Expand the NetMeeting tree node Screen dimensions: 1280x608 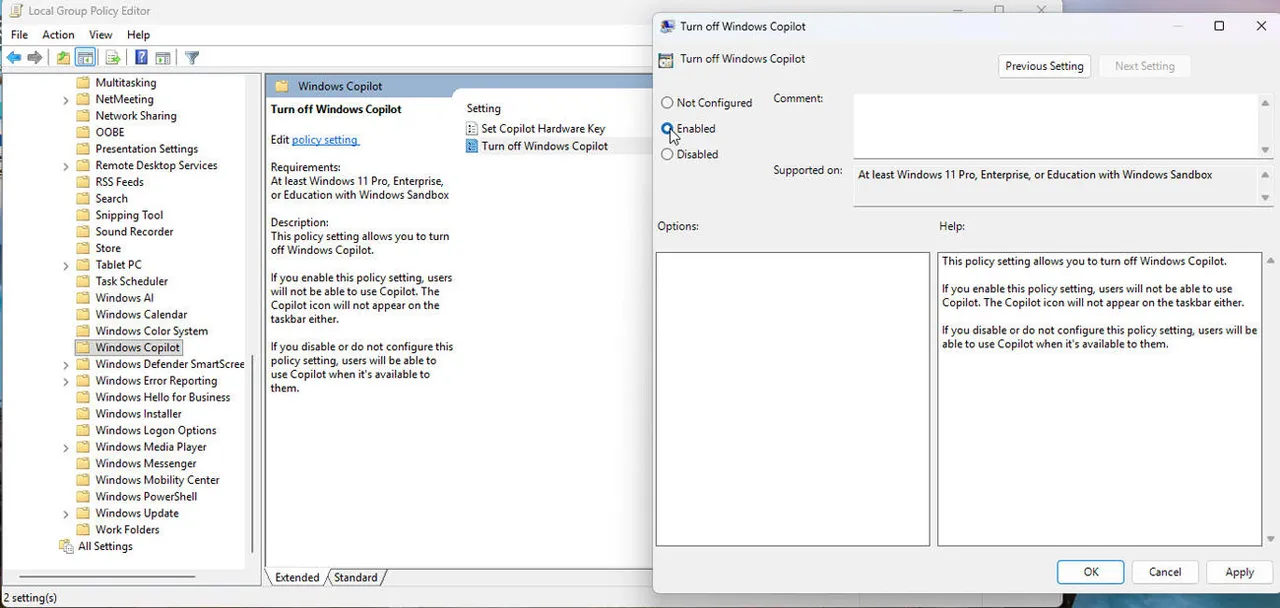(x=65, y=99)
